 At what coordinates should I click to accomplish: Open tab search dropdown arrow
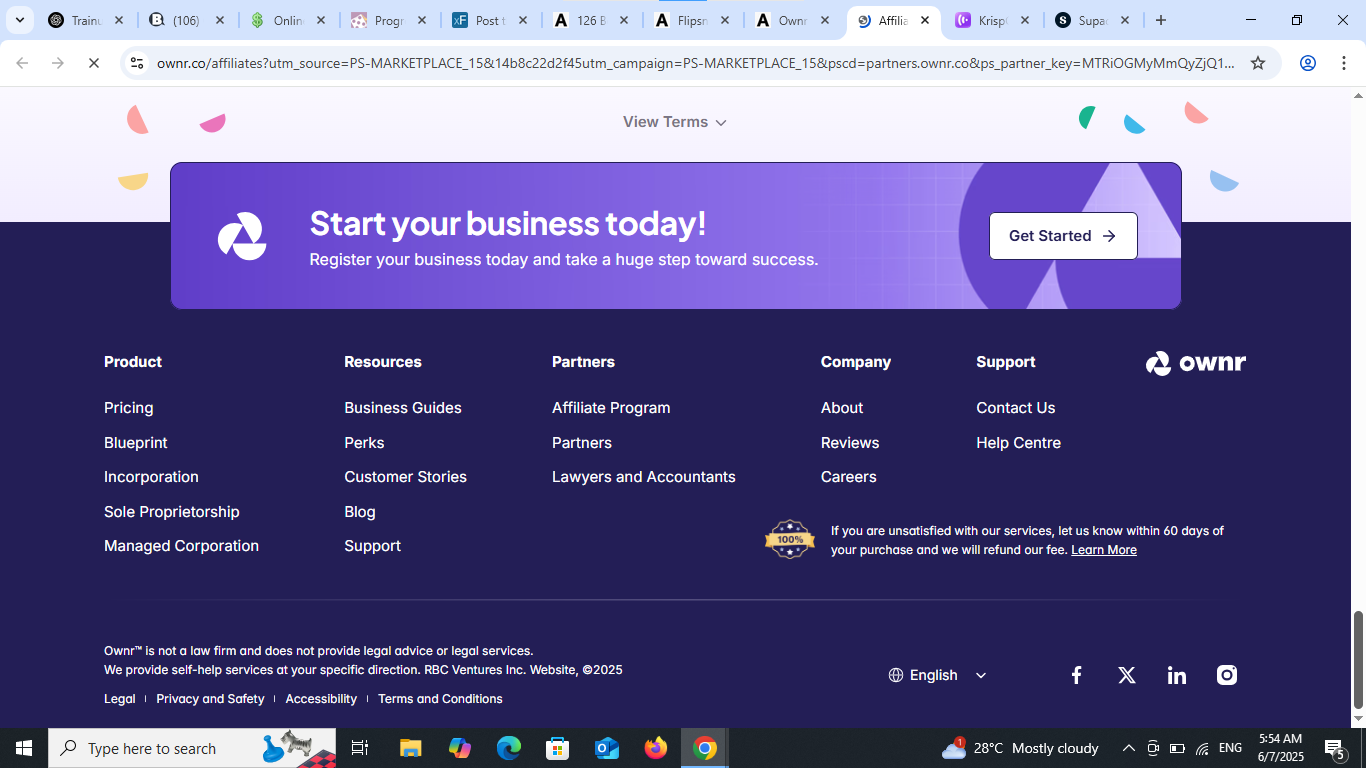pyautogui.click(x=19, y=20)
